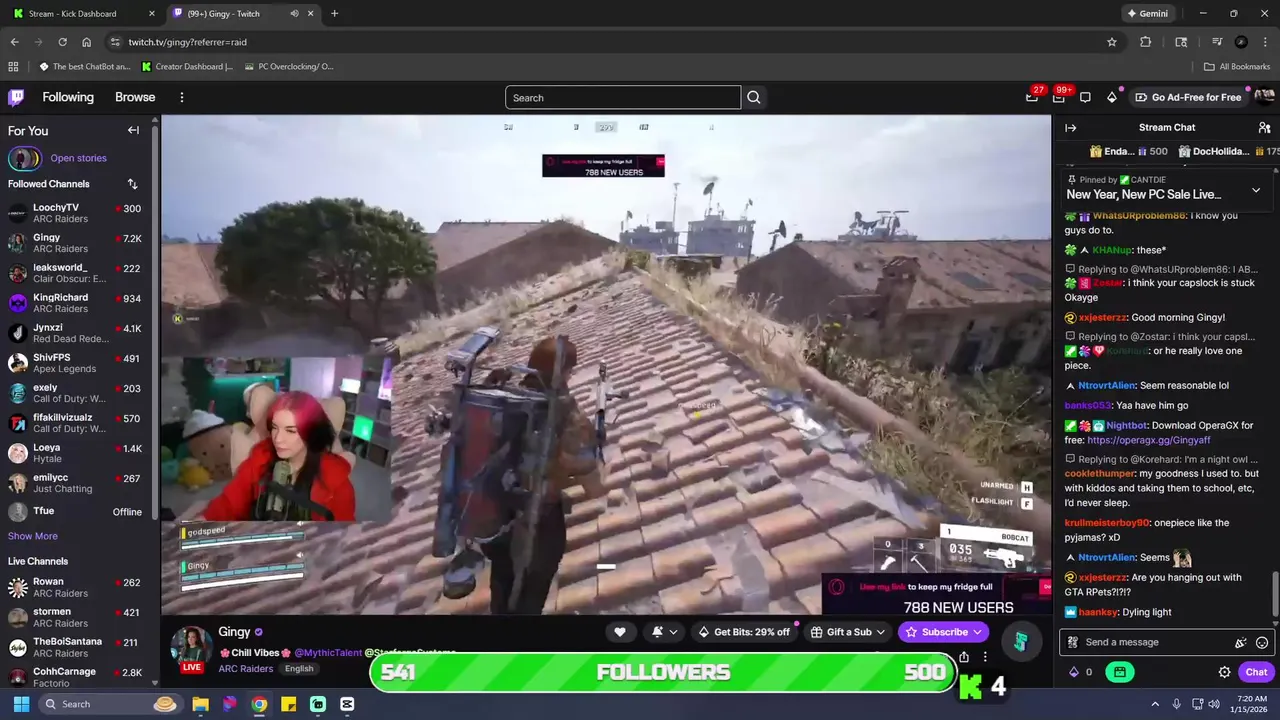Click the search magnifier button
The width and height of the screenshot is (1280, 720).
click(754, 97)
